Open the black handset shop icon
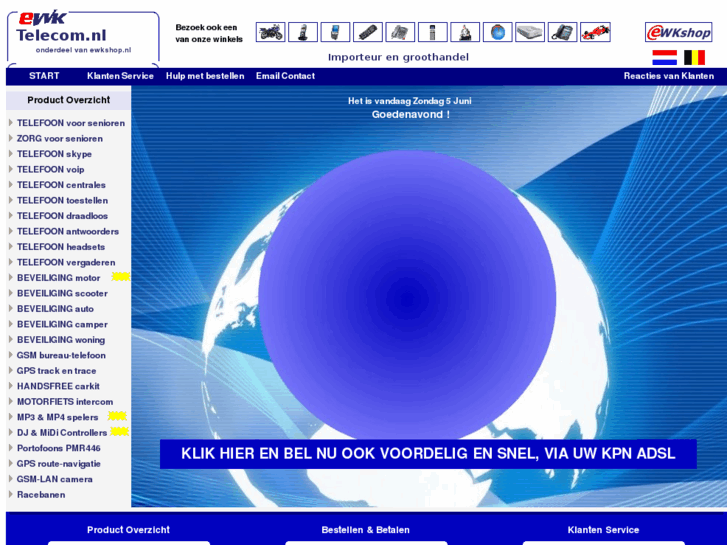Image resolution: width=727 pixels, height=545 pixels. click(x=368, y=32)
